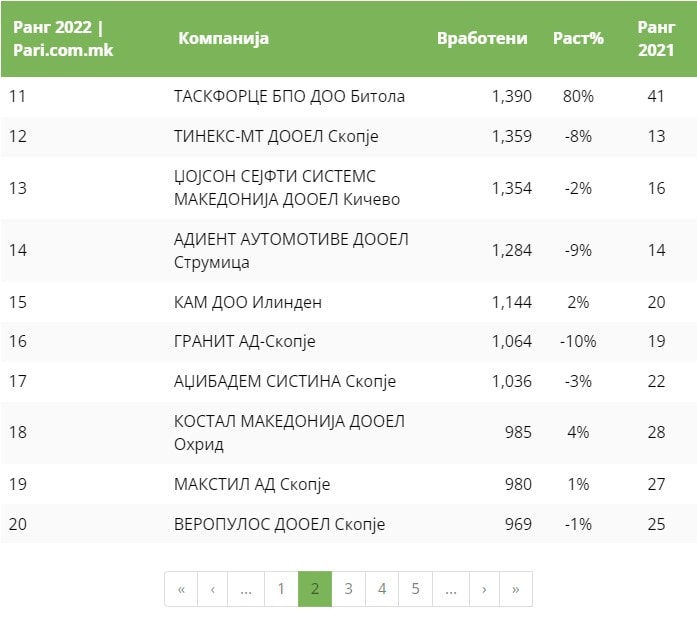Go to next page using › arrow

pyautogui.click(x=484, y=589)
